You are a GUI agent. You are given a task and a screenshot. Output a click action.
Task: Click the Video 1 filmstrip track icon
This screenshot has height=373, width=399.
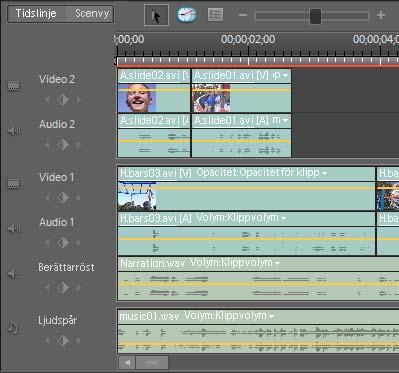14,183
